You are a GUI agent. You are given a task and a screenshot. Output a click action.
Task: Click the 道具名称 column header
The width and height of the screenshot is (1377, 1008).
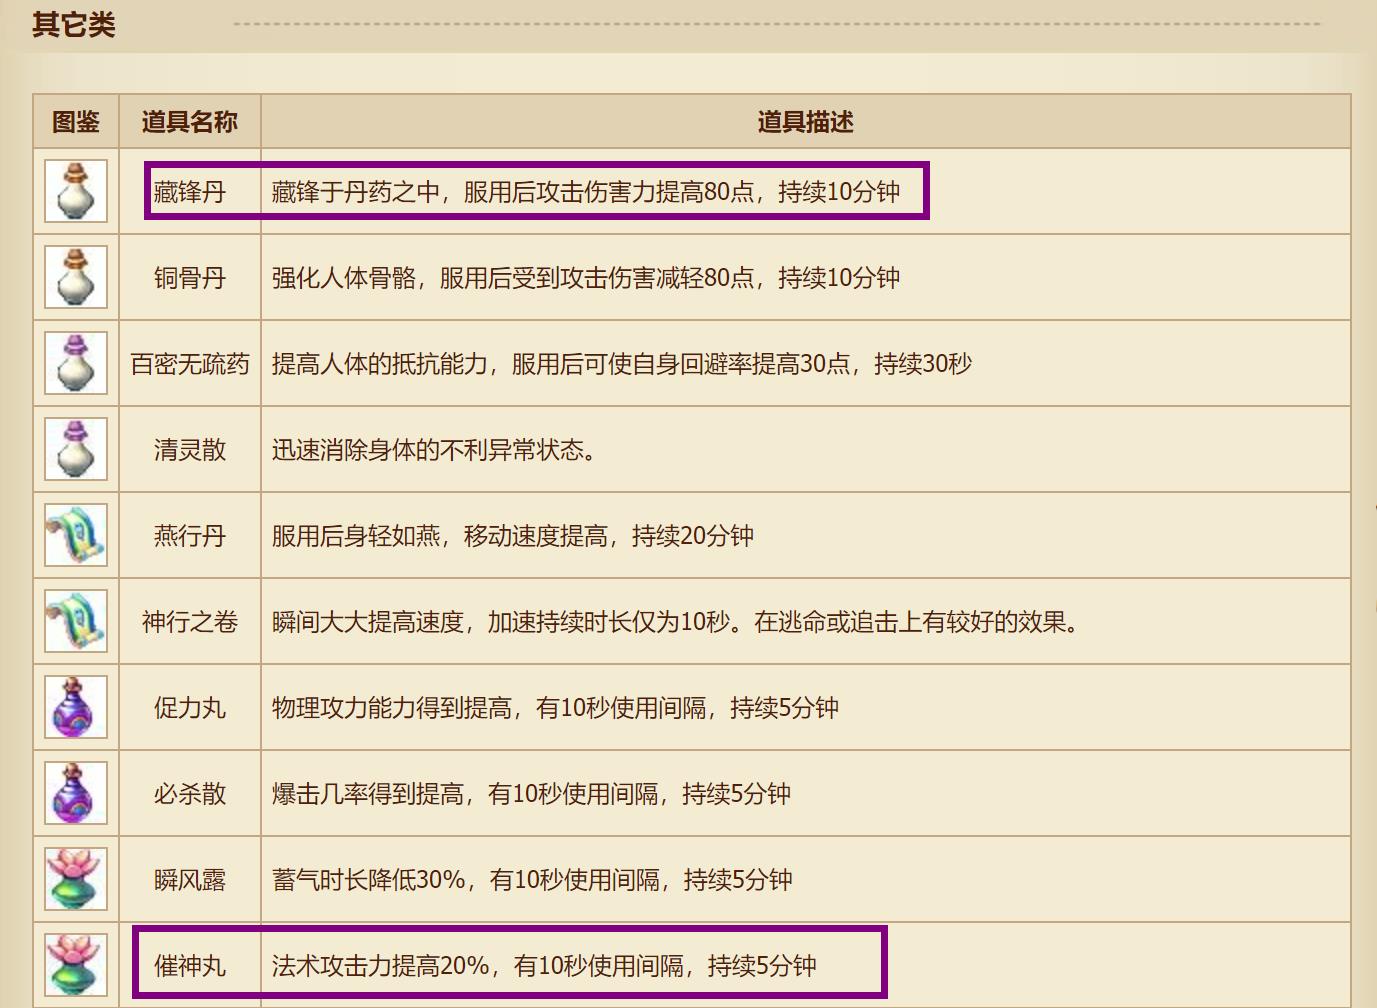(189, 122)
